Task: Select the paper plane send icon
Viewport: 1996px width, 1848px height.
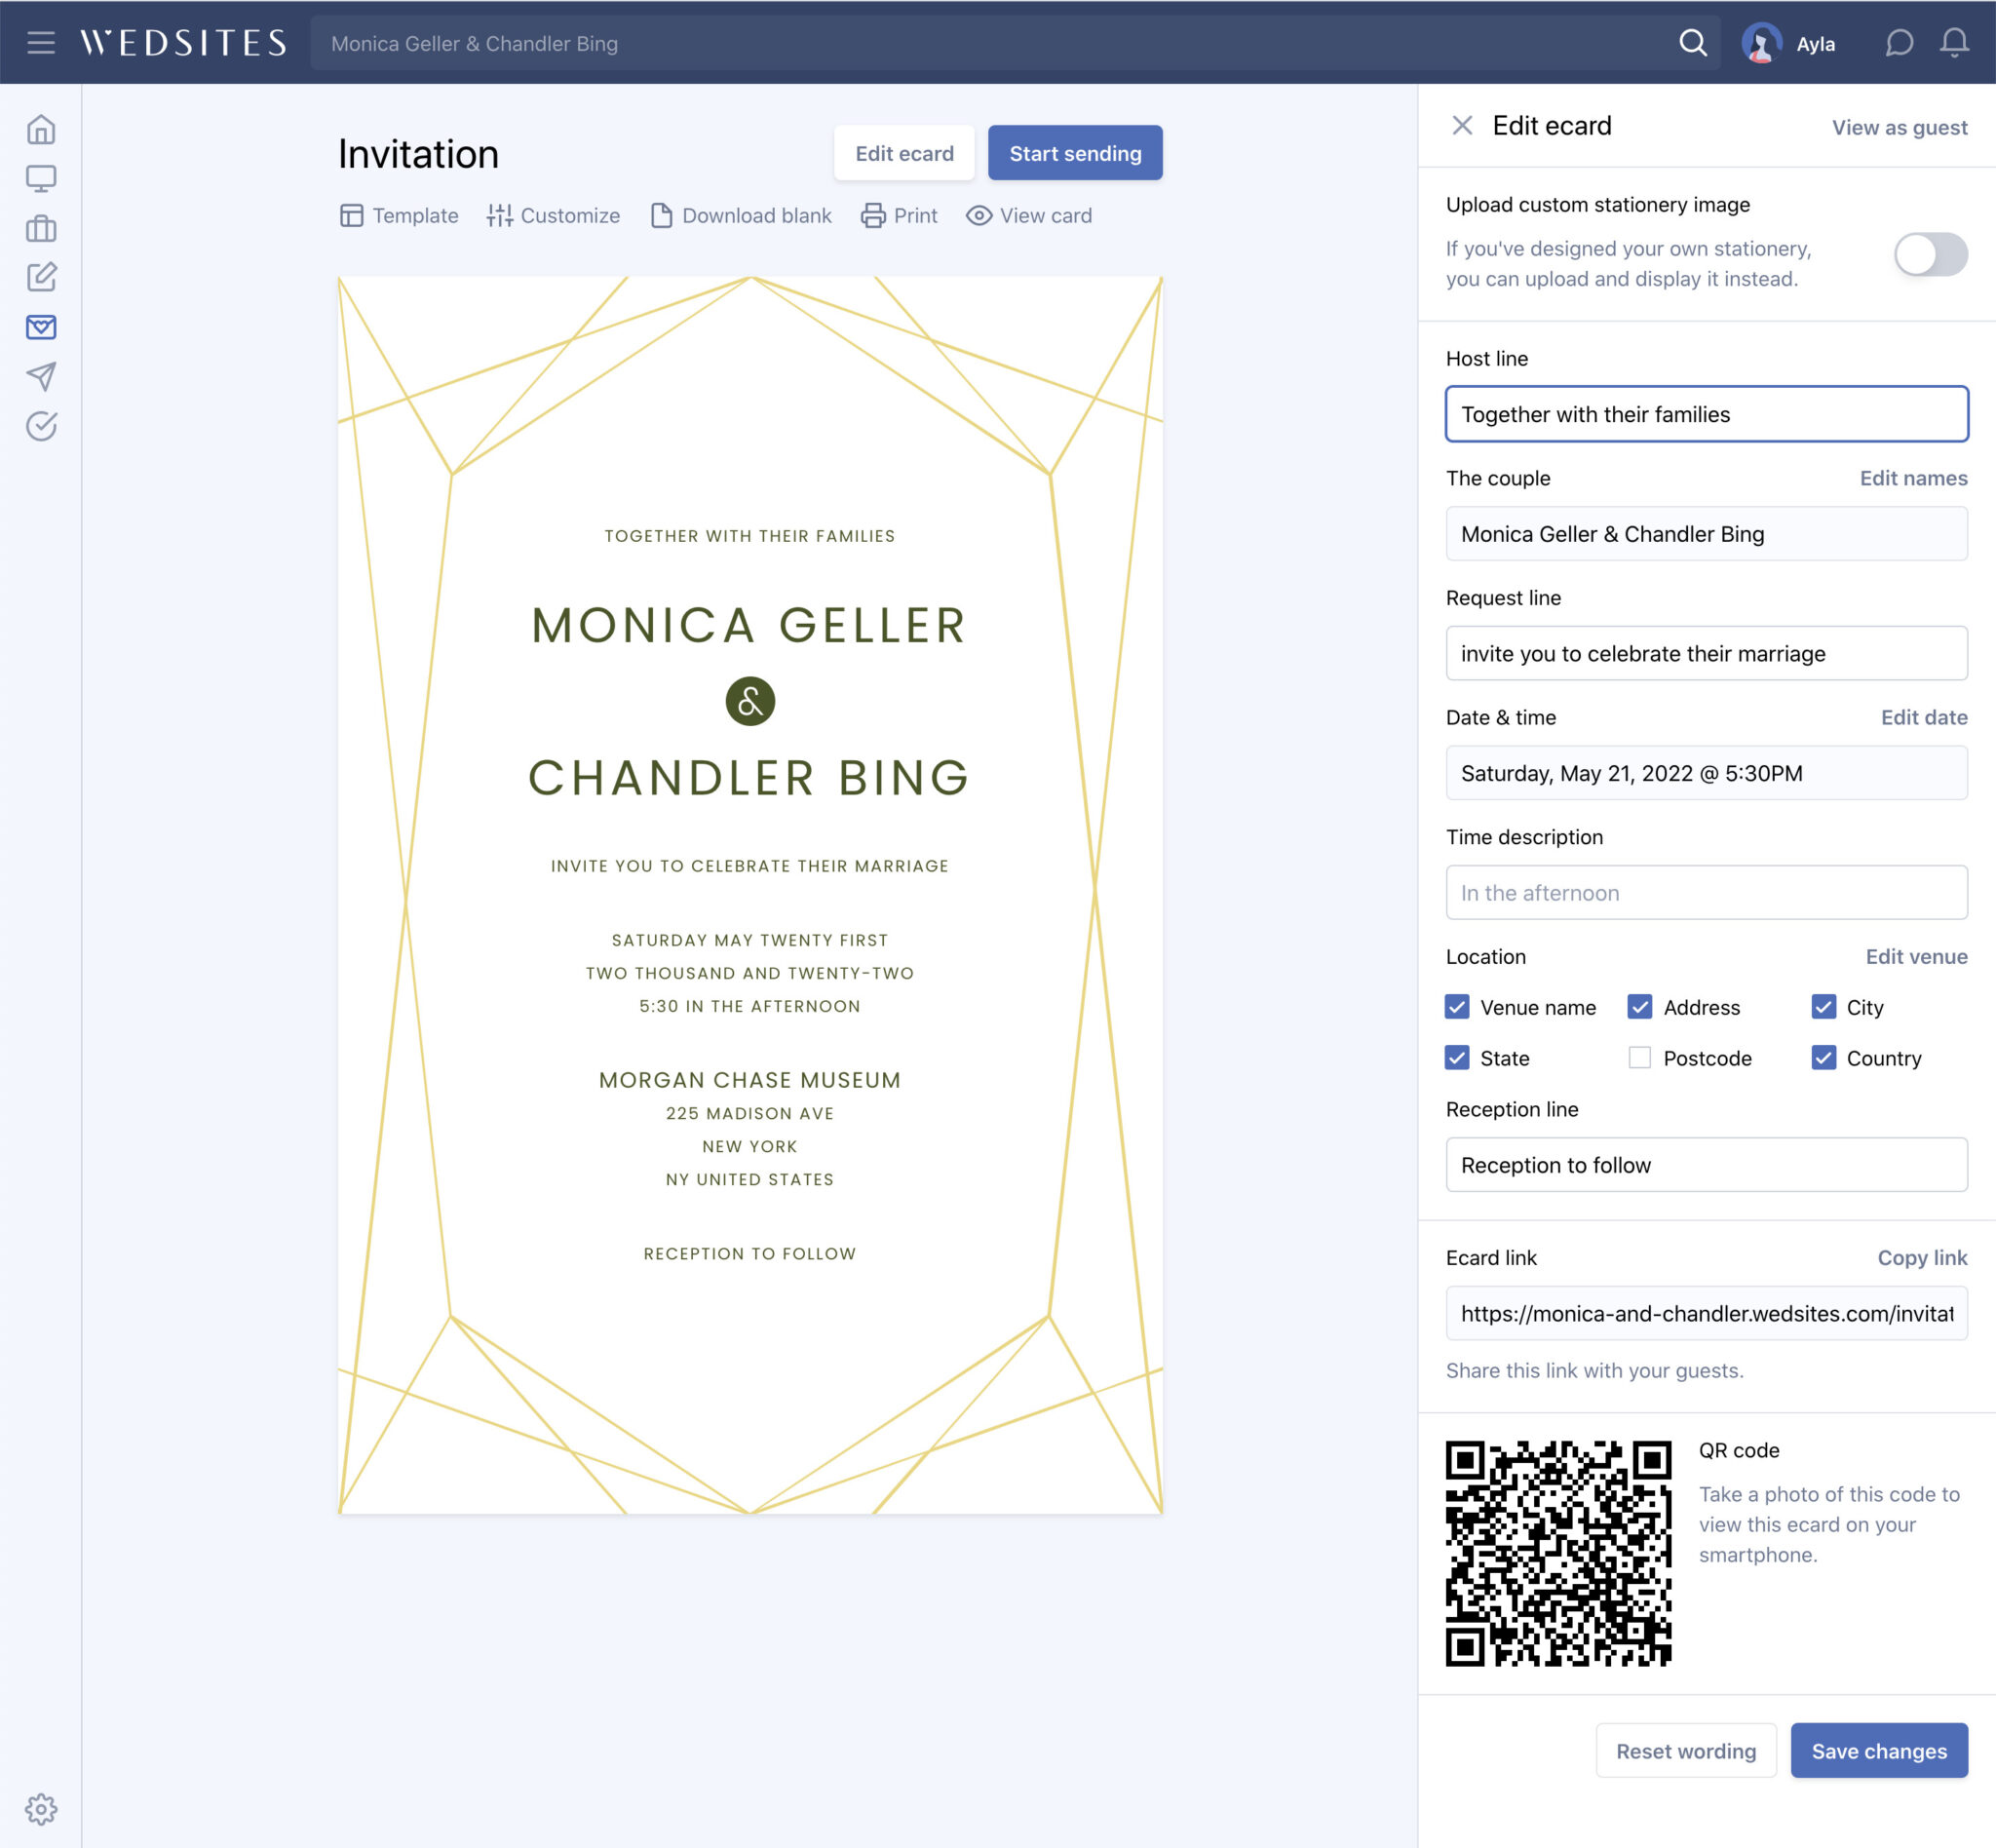Action: (41, 377)
